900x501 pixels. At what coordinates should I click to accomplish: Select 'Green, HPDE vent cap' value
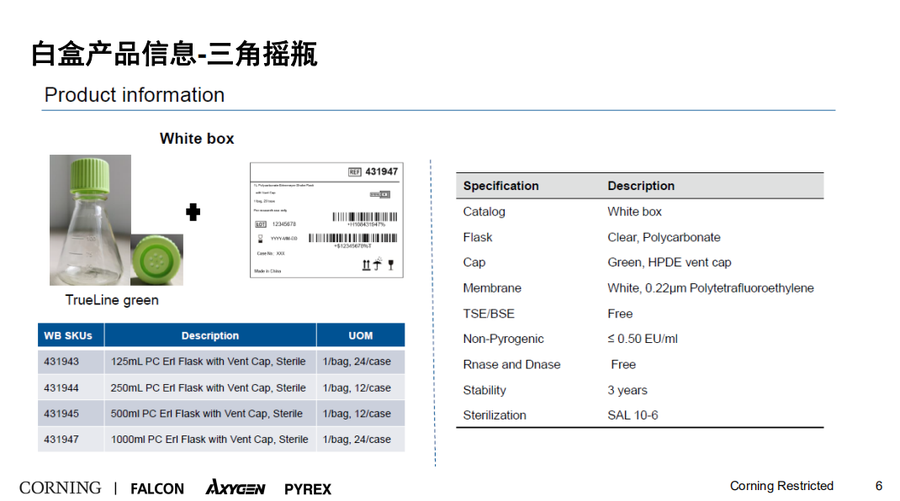click(669, 262)
